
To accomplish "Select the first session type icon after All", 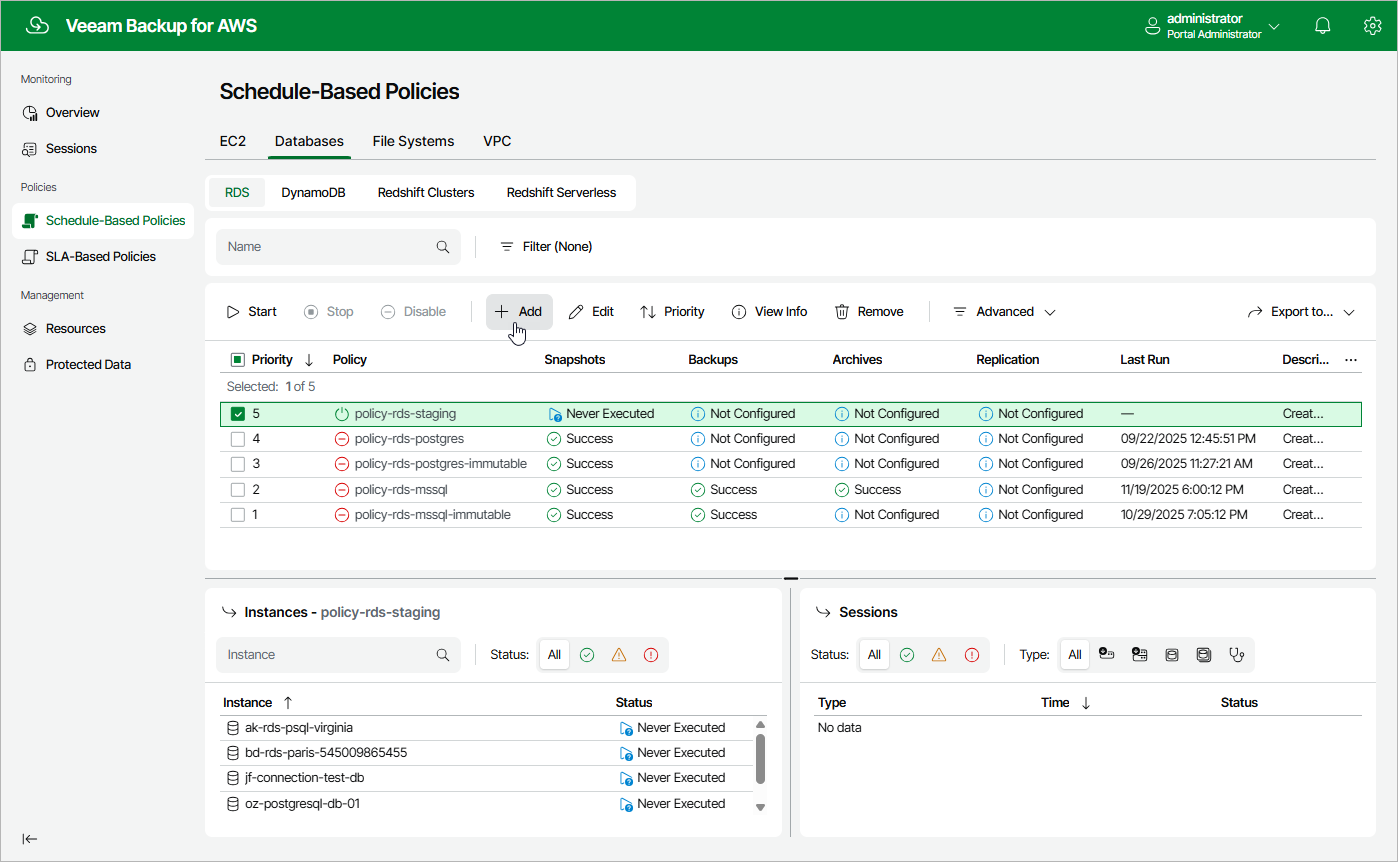I will pos(1107,654).
